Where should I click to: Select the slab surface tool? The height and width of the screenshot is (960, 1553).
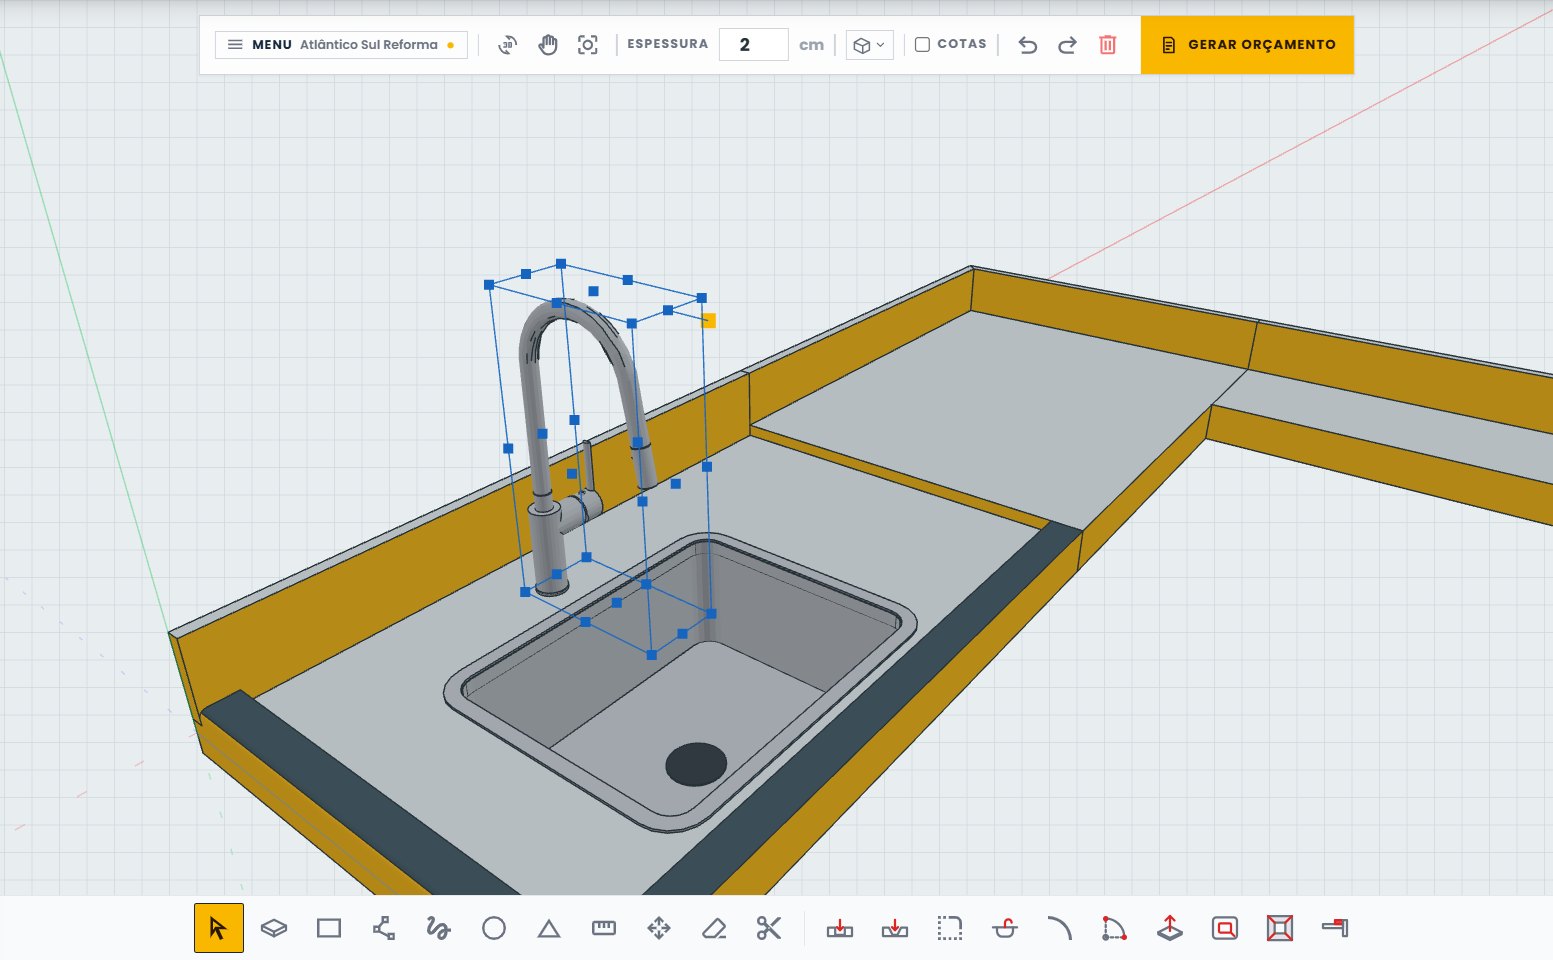point(274,928)
